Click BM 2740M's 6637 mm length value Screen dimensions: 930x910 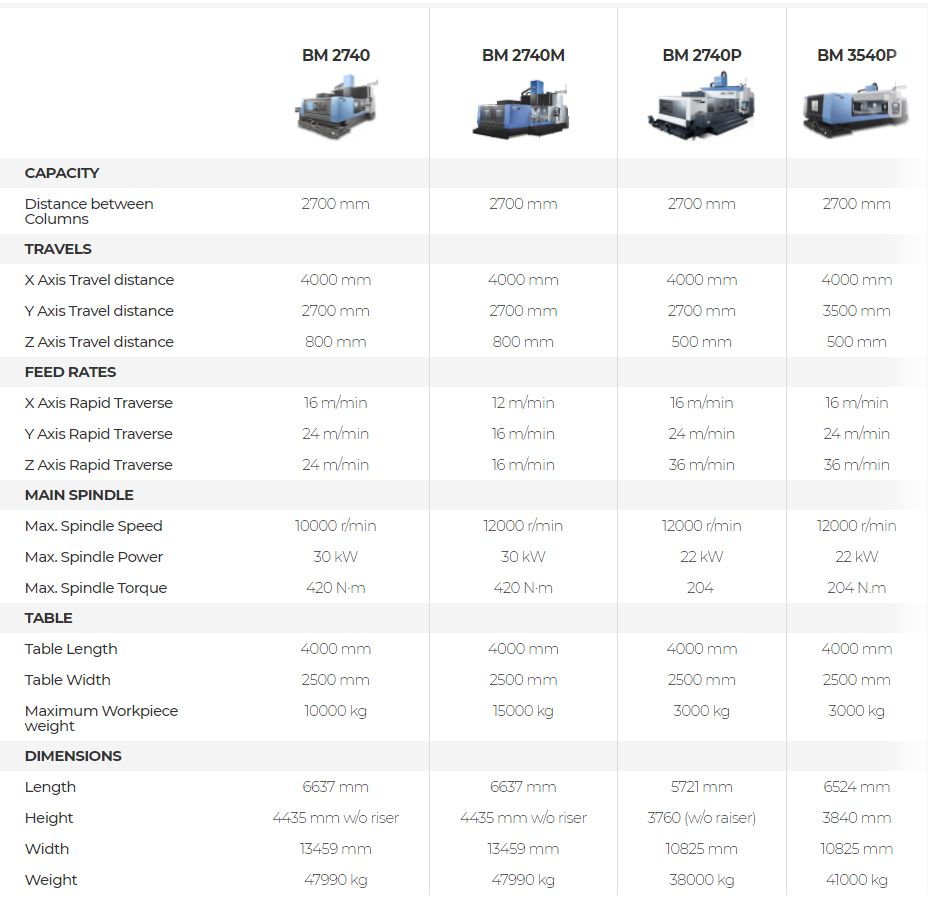click(523, 787)
